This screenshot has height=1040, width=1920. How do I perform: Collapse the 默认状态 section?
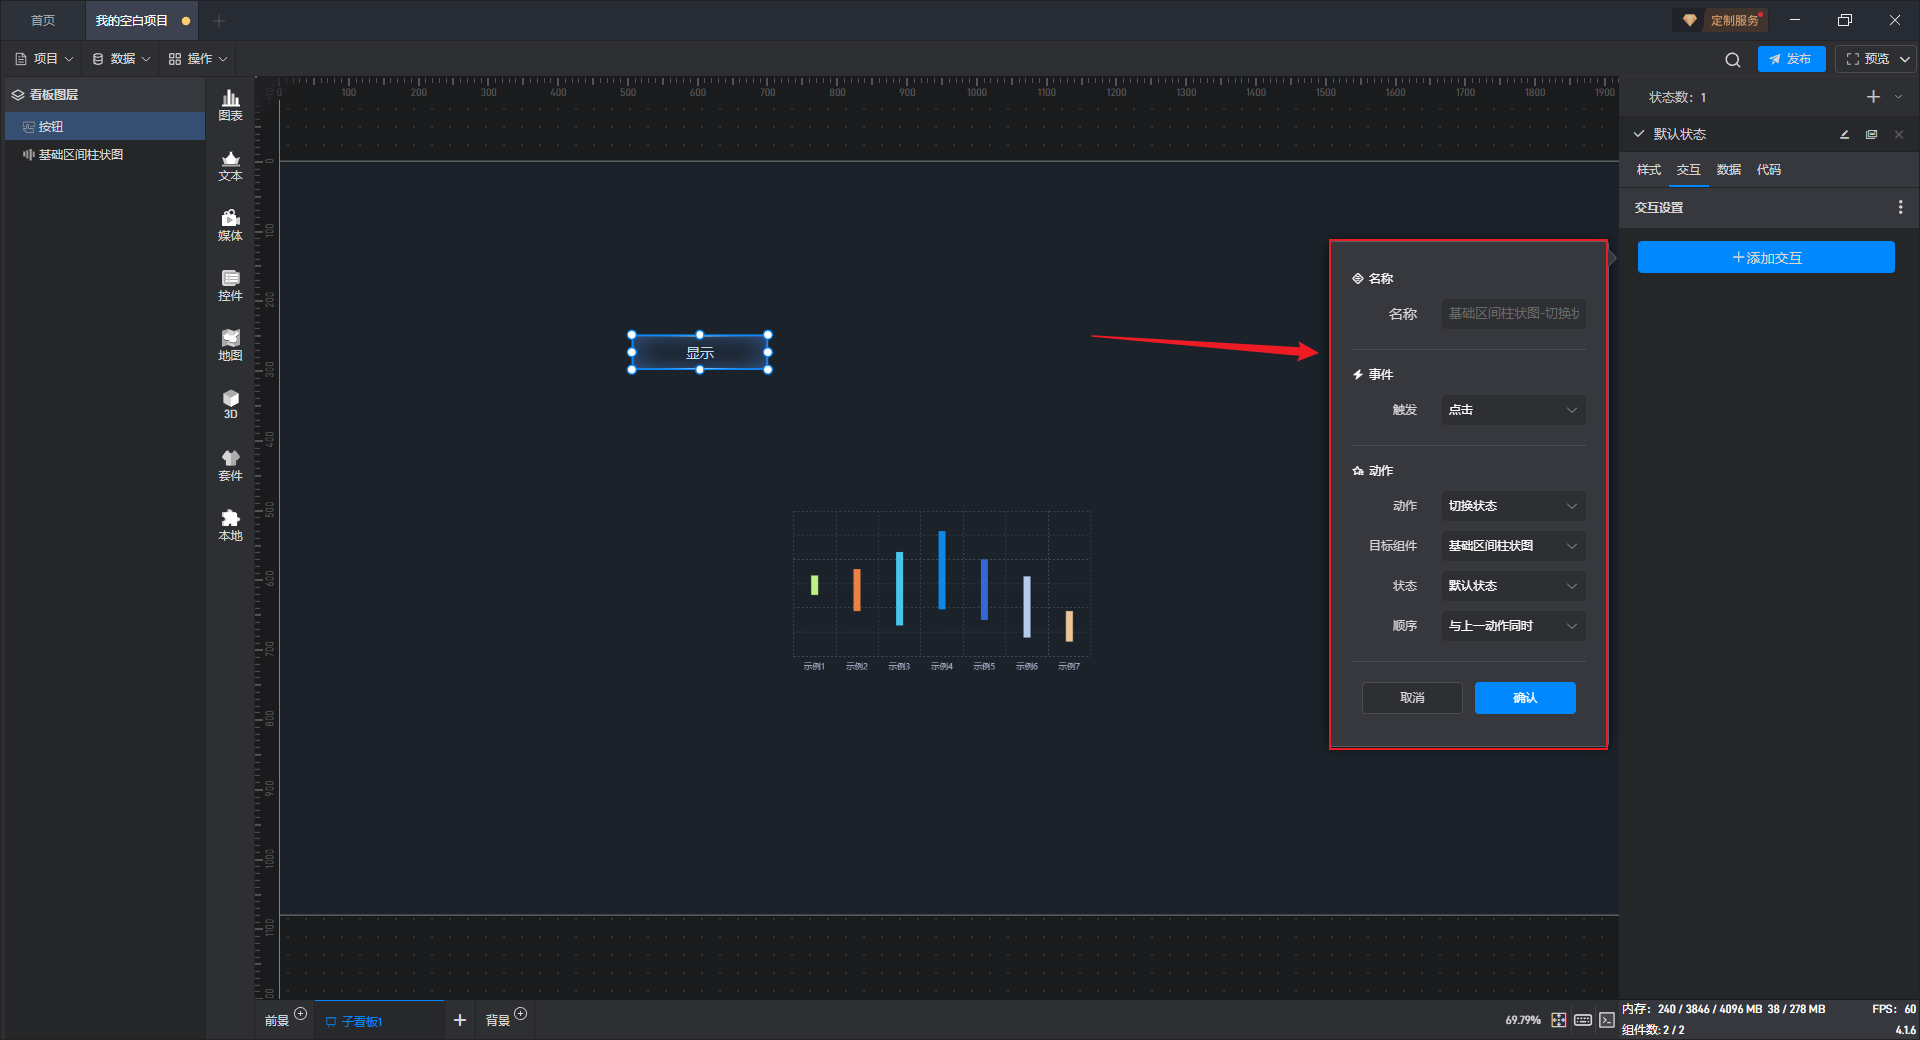tap(1639, 134)
